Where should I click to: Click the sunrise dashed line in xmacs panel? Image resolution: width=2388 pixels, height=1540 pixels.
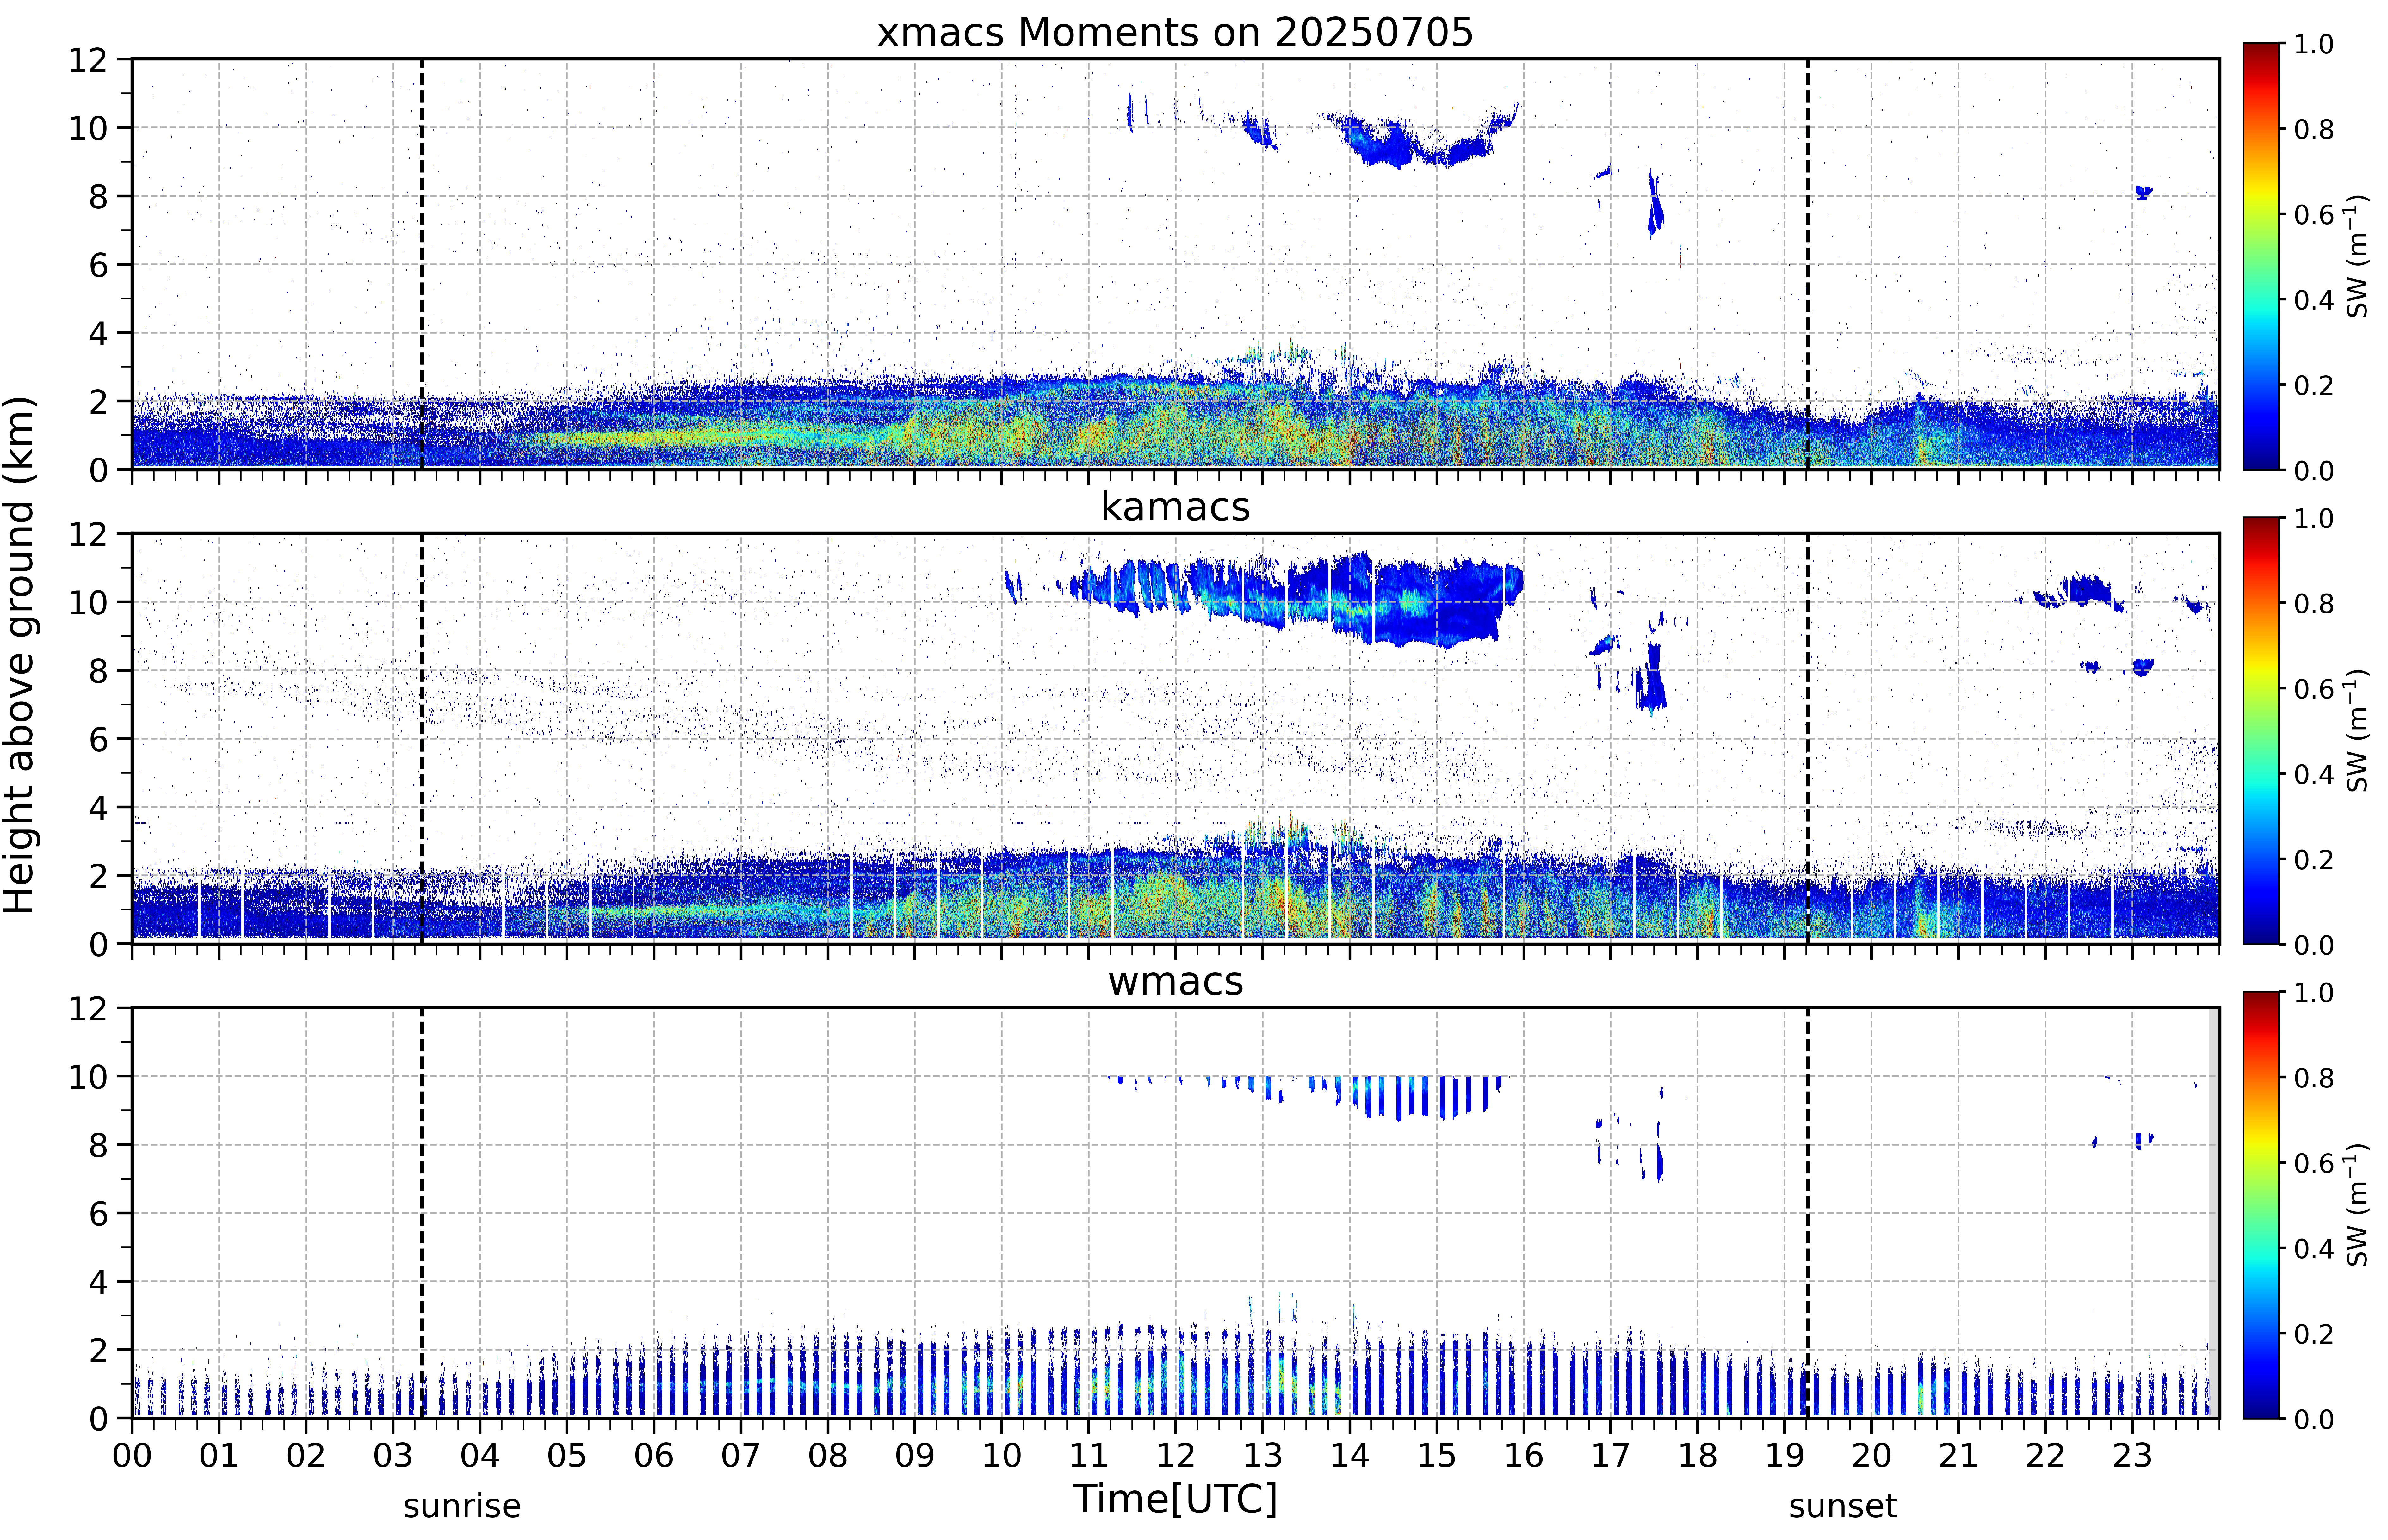point(422,264)
